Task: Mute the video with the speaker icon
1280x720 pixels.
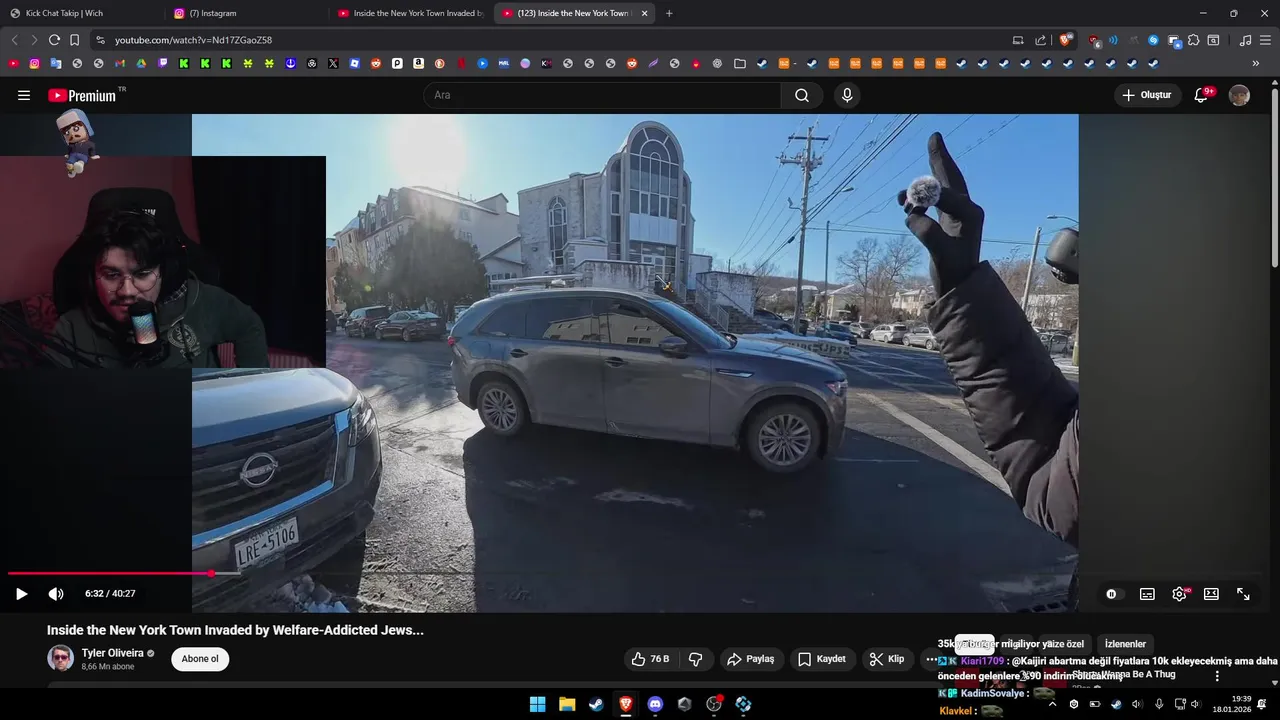Action: [56, 594]
